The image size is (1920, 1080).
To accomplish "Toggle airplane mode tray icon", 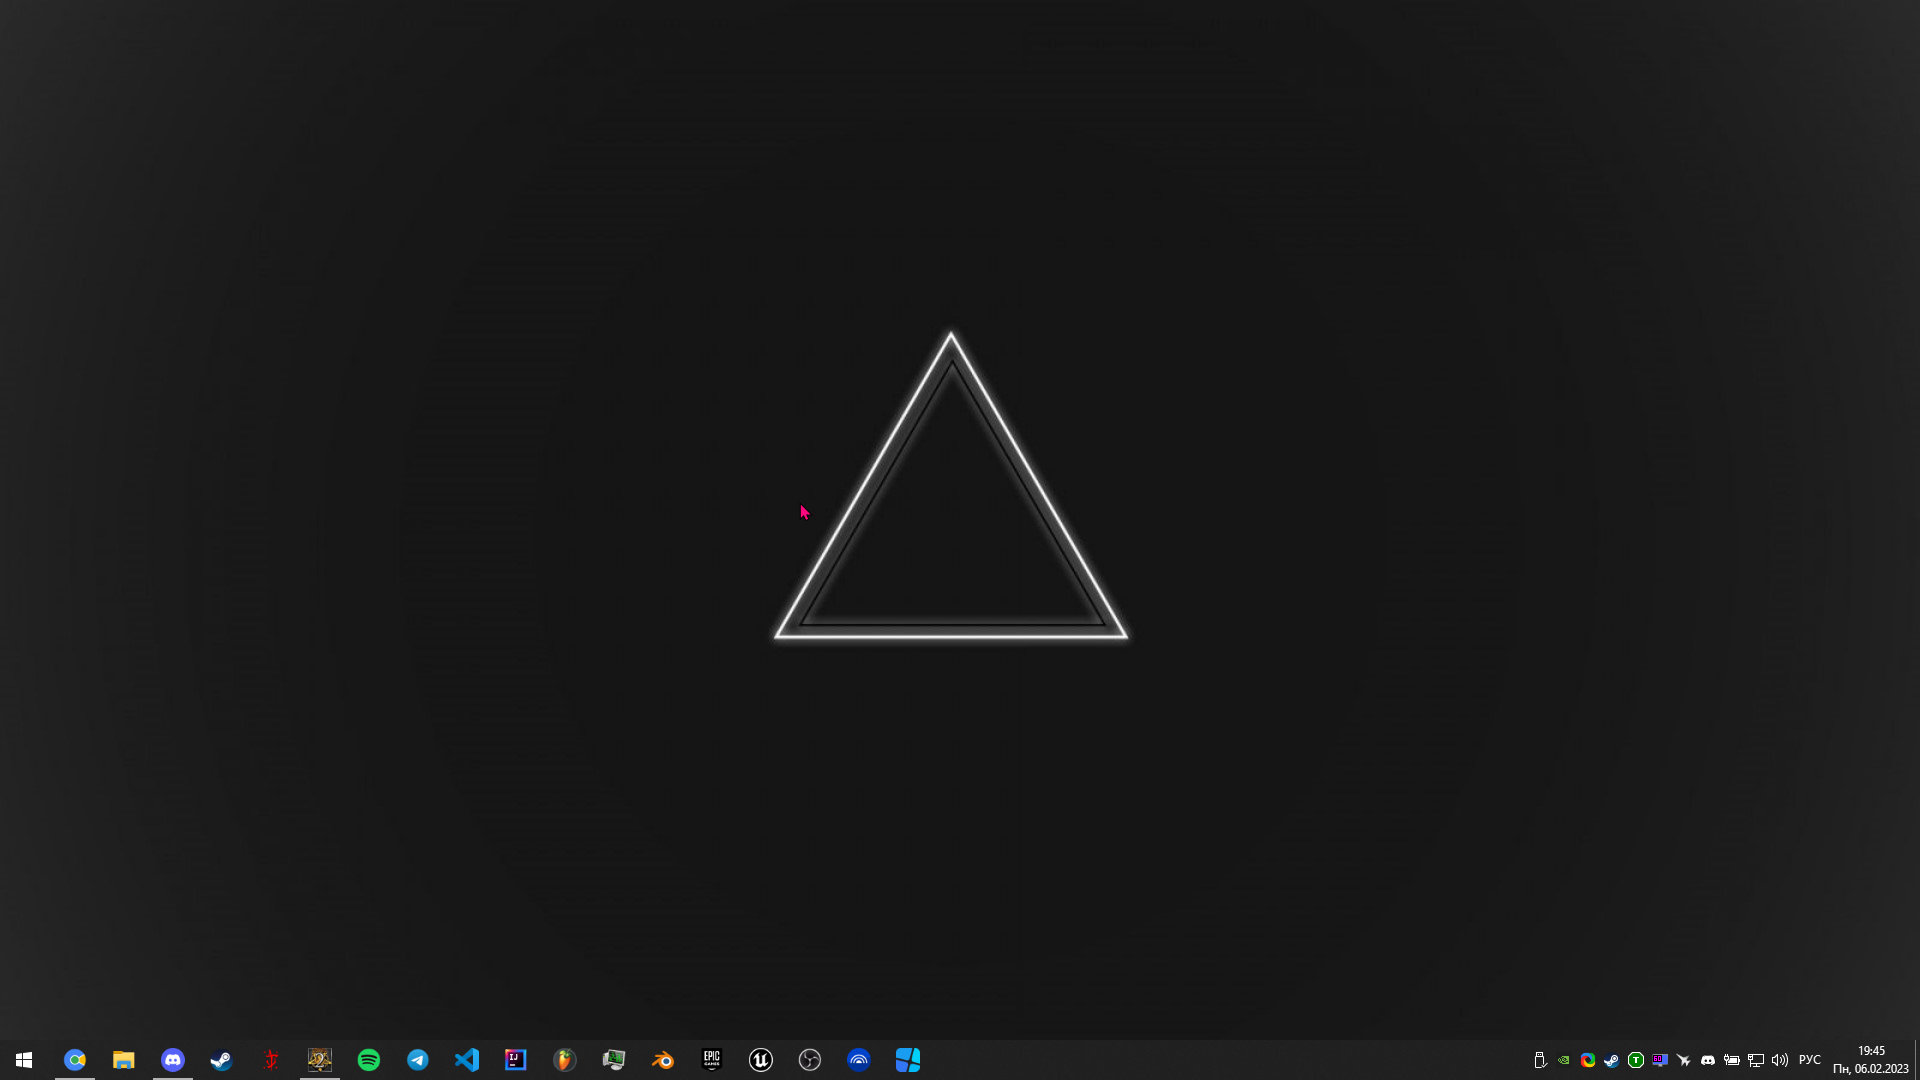I will point(1684,1060).
